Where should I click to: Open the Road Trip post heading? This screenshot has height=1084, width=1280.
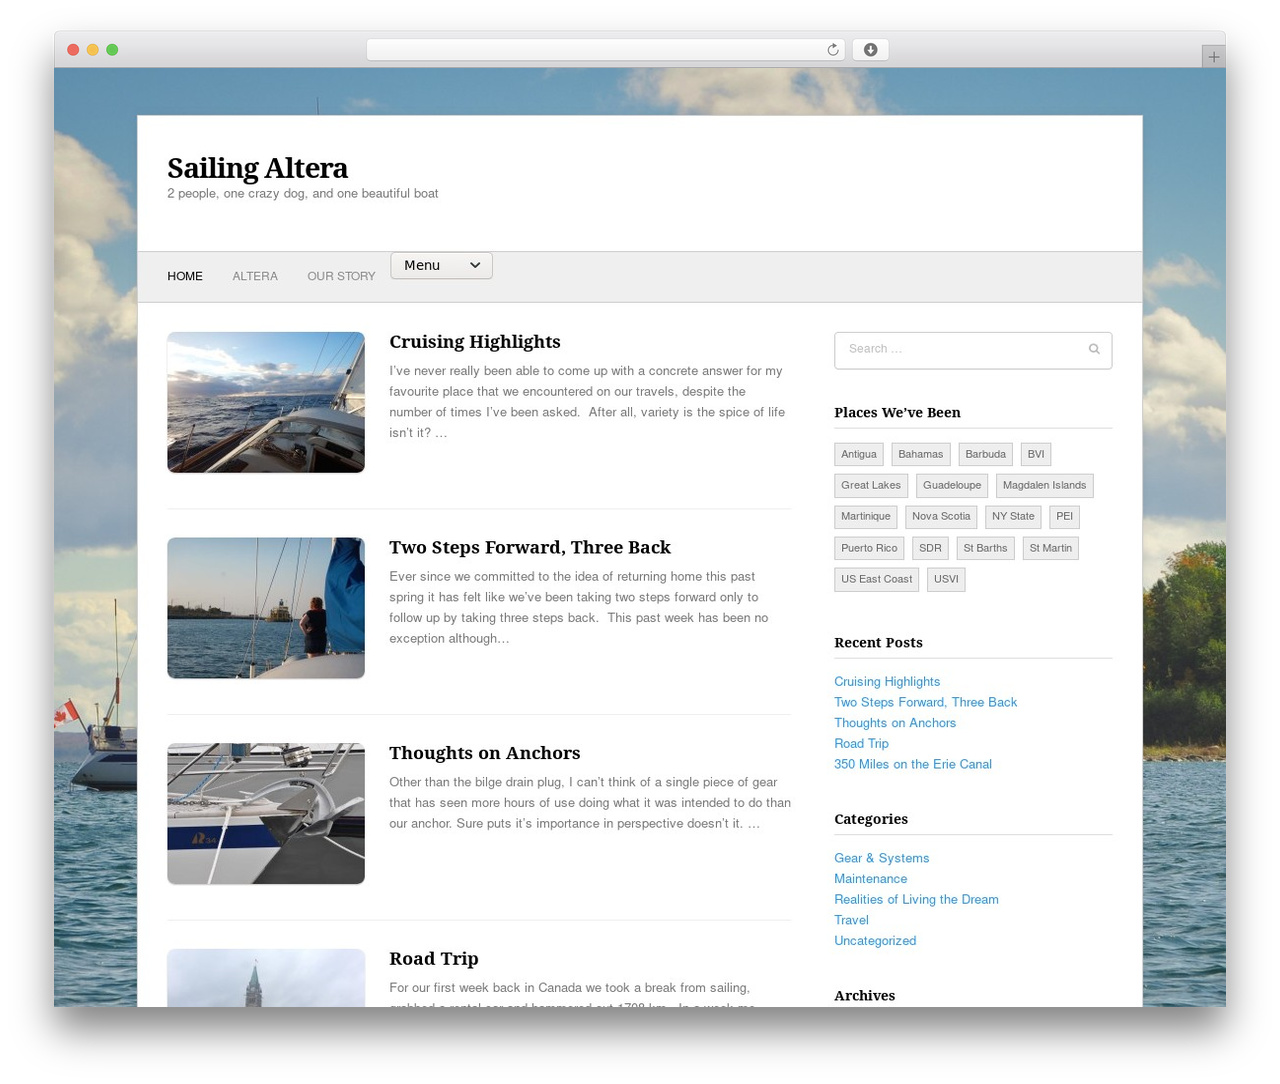coord(434,959)
